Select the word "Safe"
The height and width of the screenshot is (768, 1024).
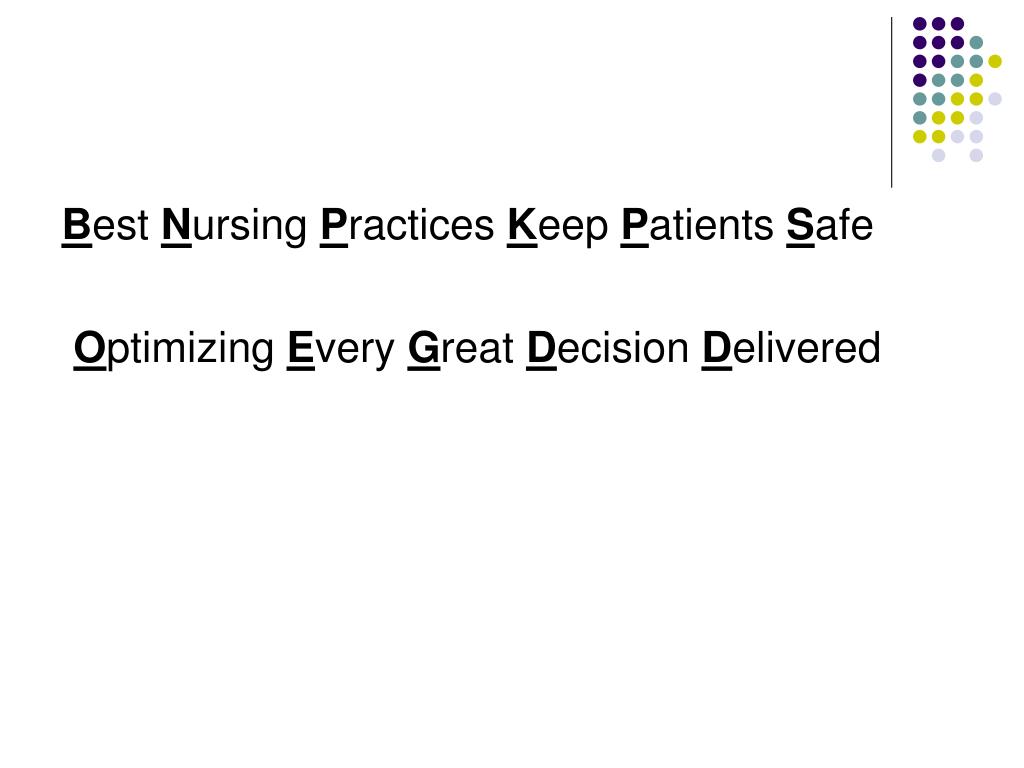click(x=829, y=225)
